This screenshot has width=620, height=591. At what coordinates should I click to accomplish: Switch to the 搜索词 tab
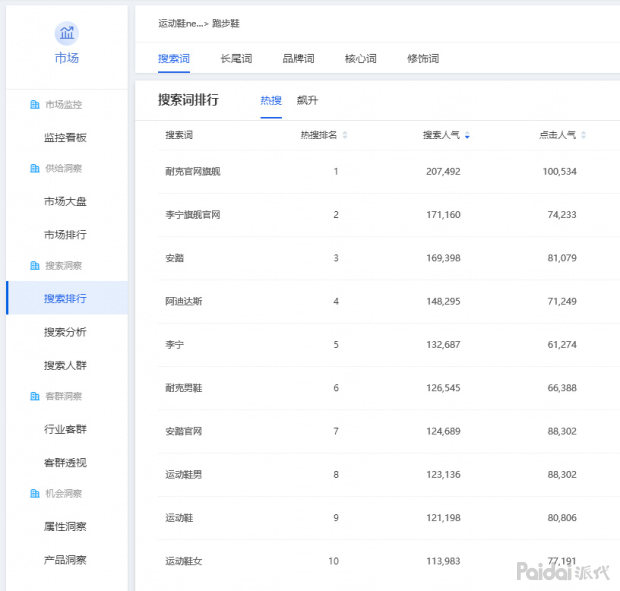pyautogui.click(x=174, y=59)
